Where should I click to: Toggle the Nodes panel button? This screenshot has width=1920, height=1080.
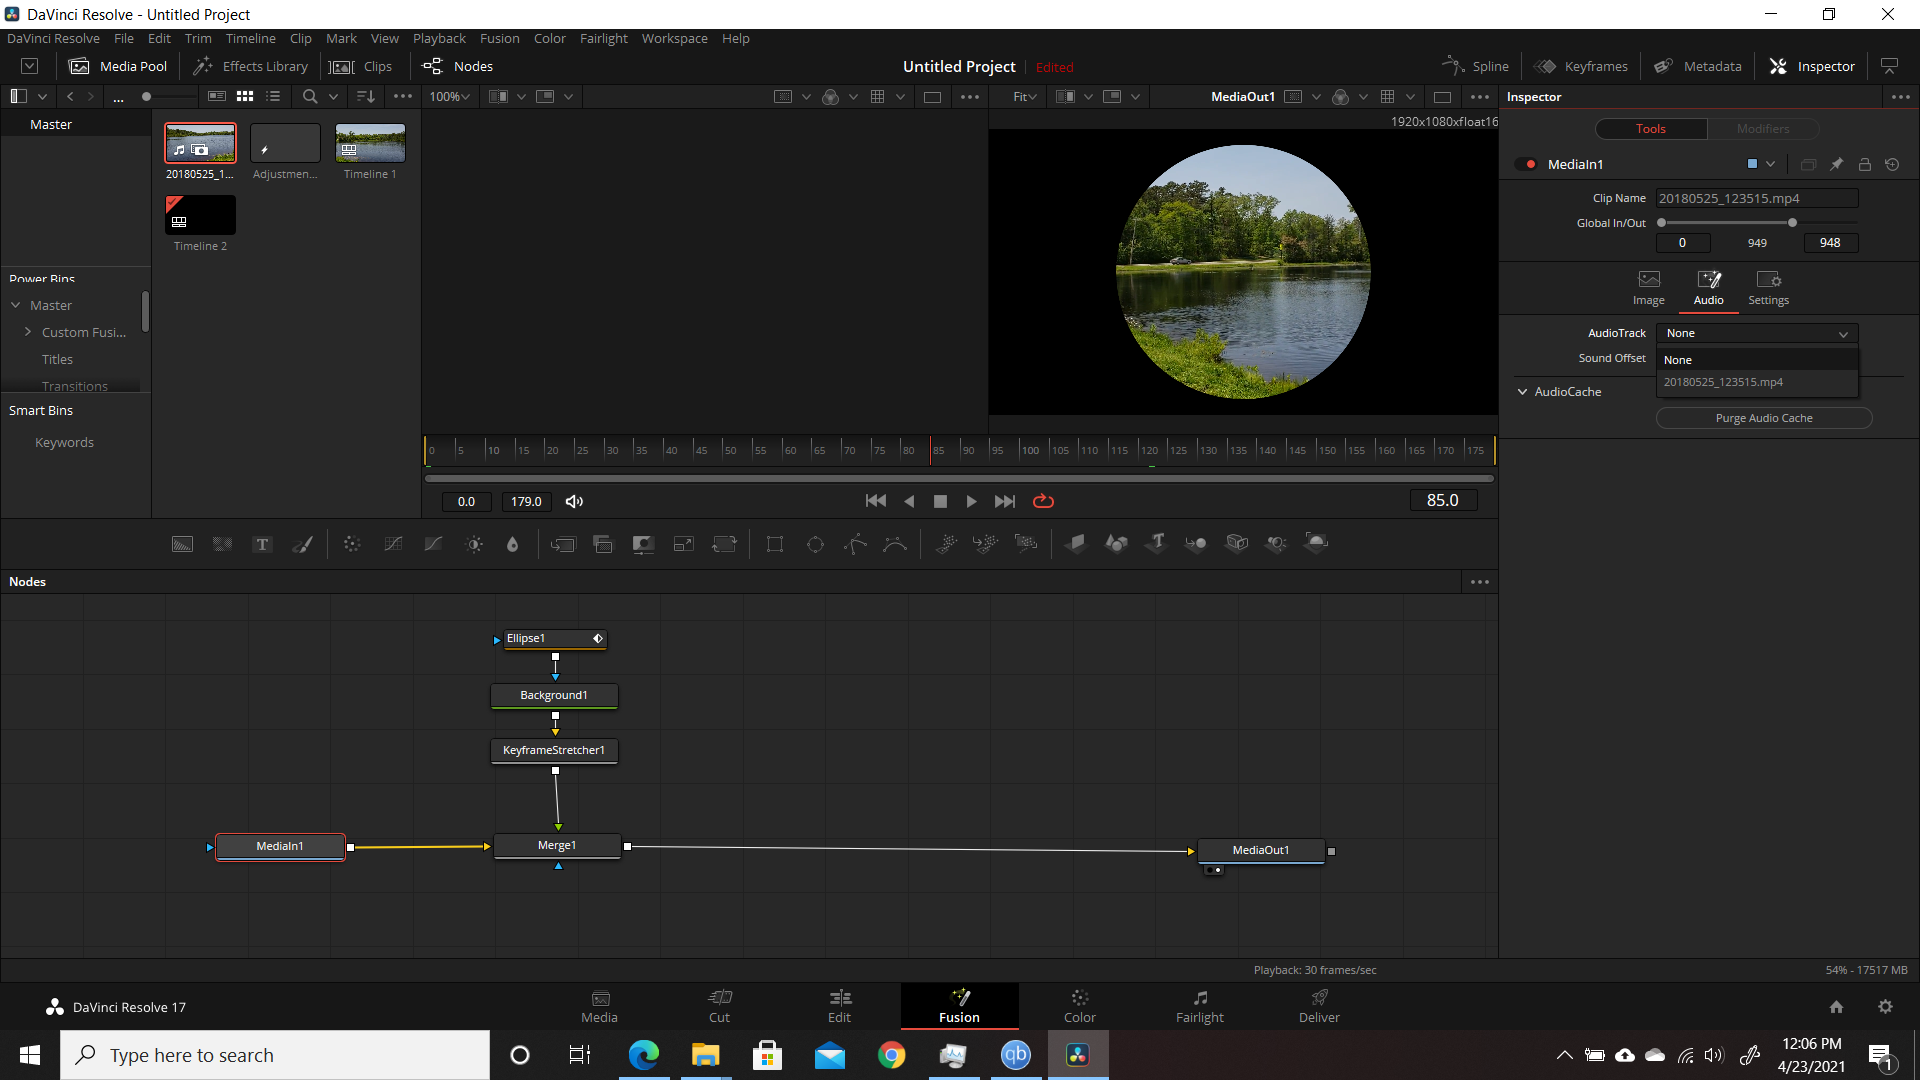458,66
